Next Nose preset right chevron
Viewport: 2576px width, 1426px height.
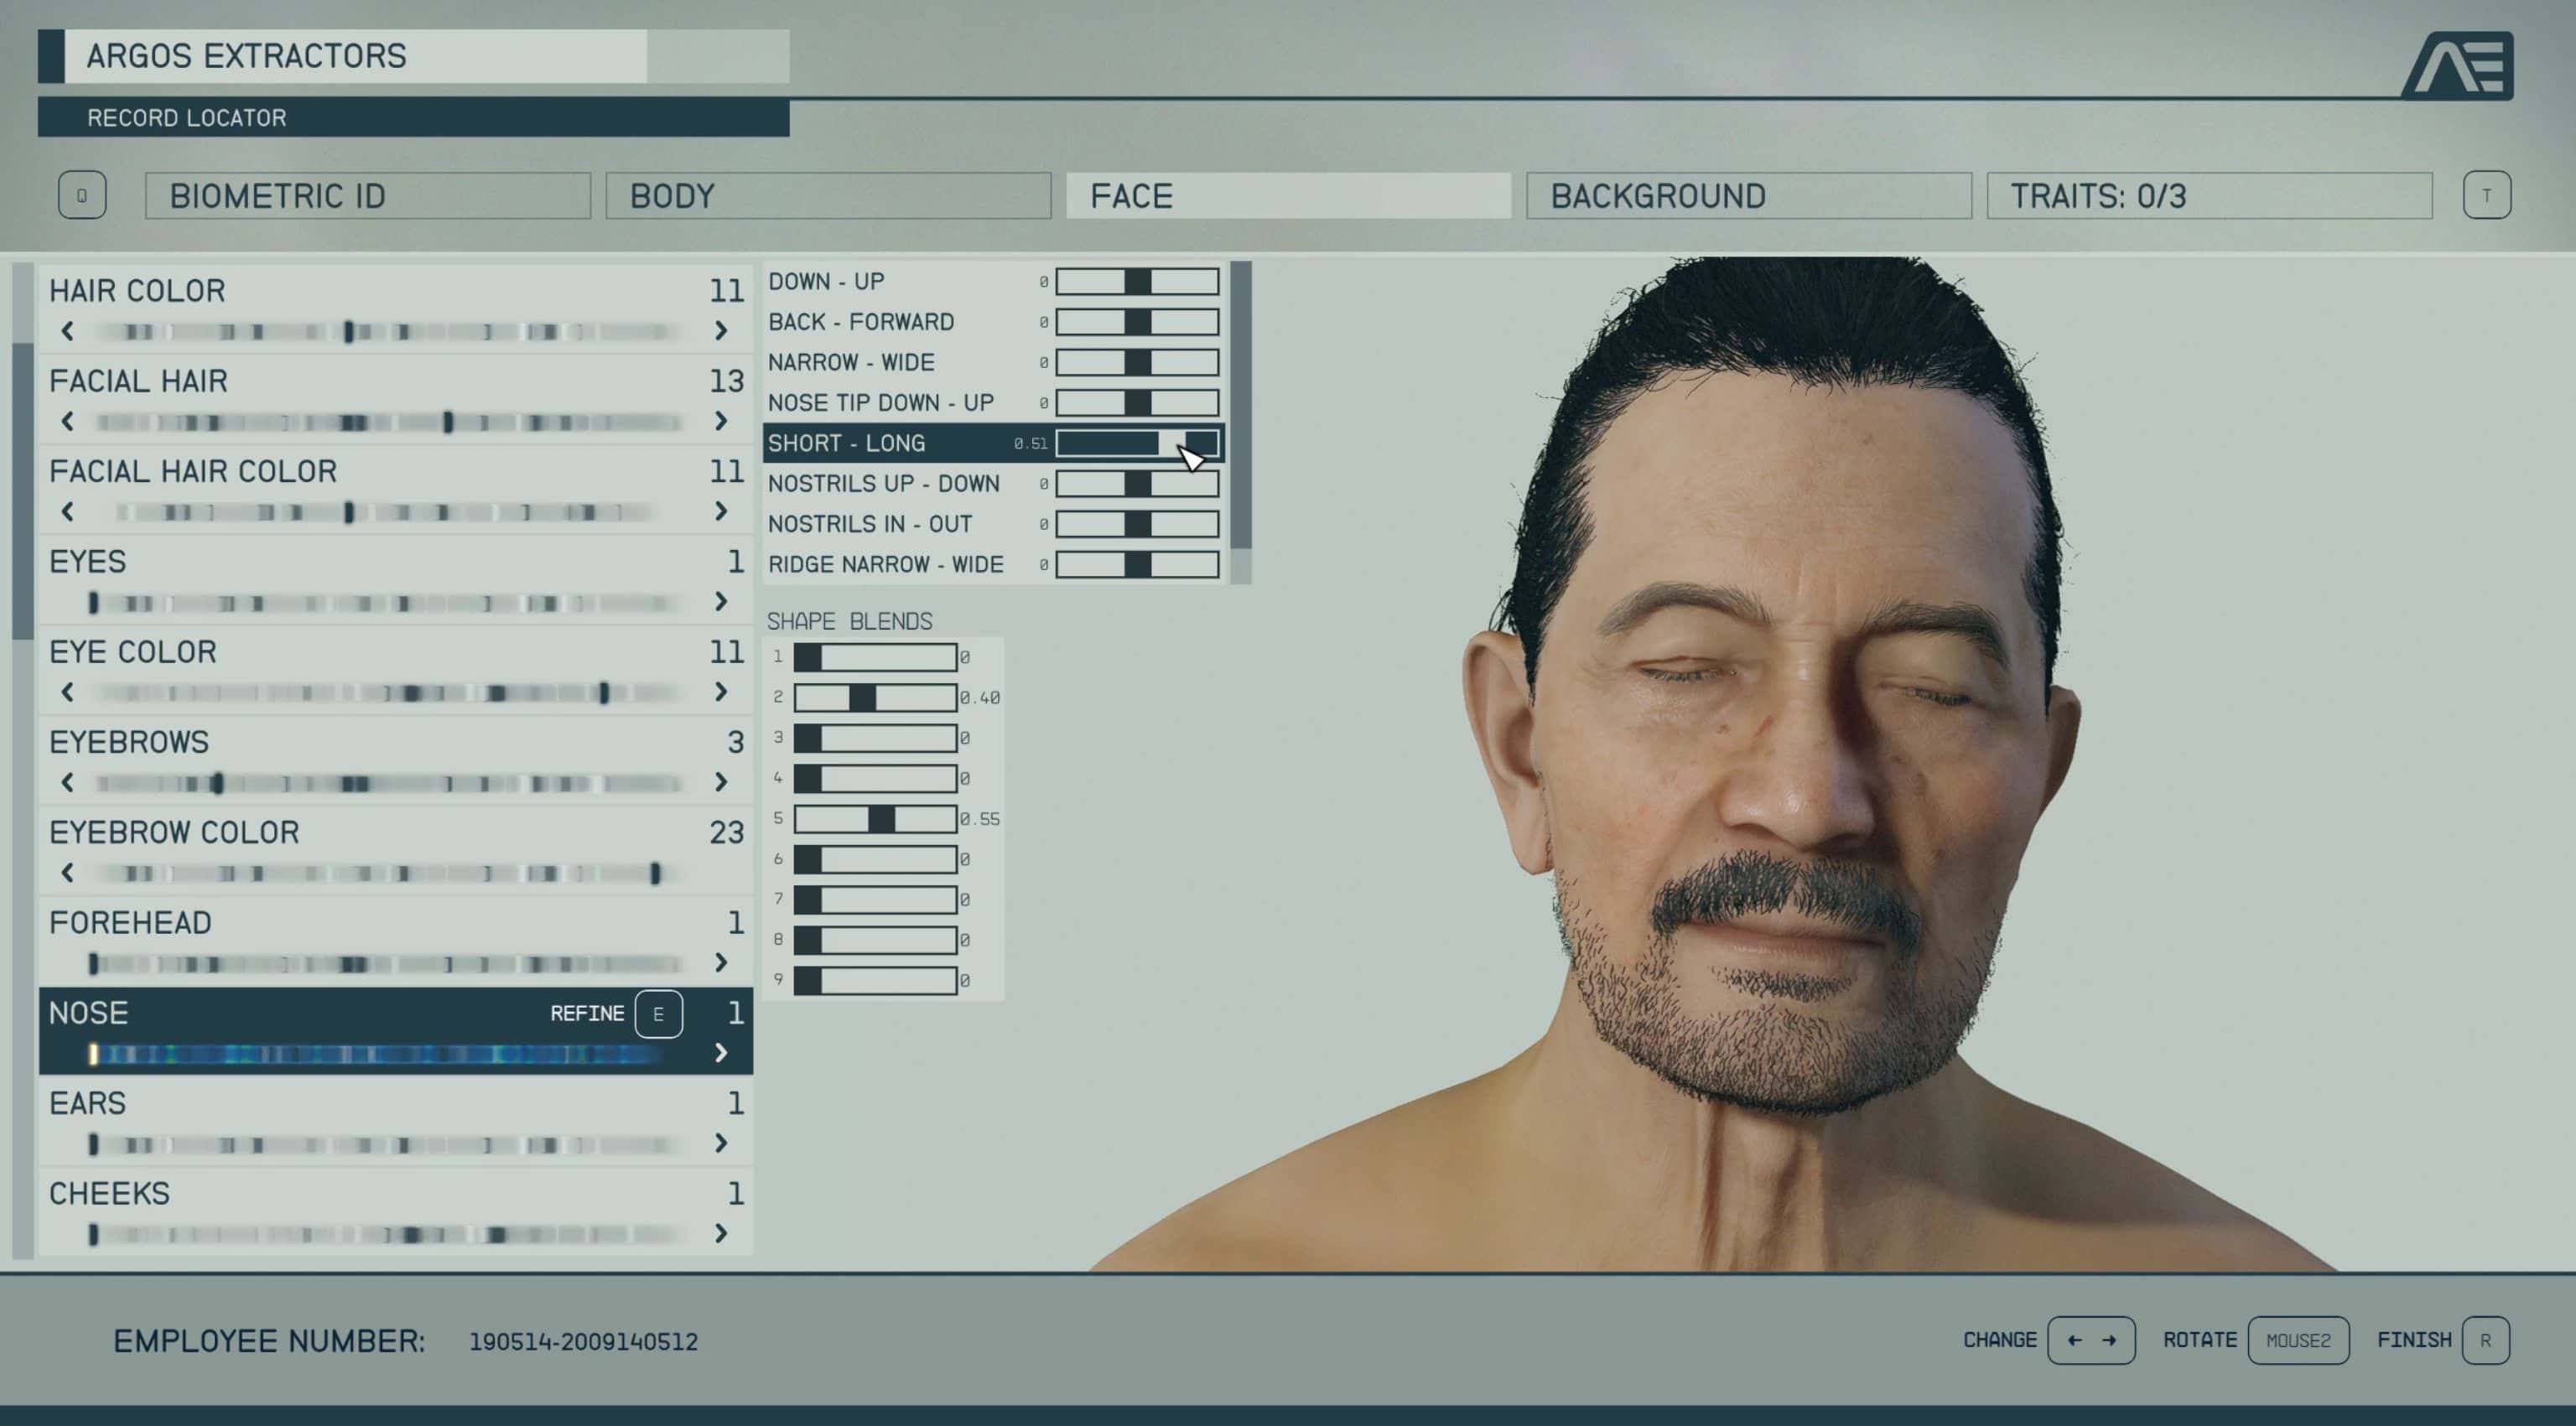(x=721, y=1053)
